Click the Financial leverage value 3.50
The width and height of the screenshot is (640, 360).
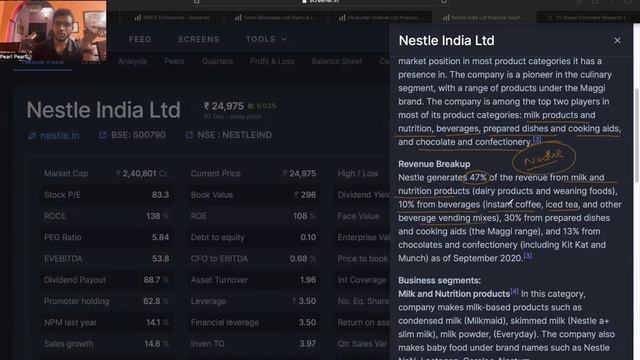tap(307, 322)
